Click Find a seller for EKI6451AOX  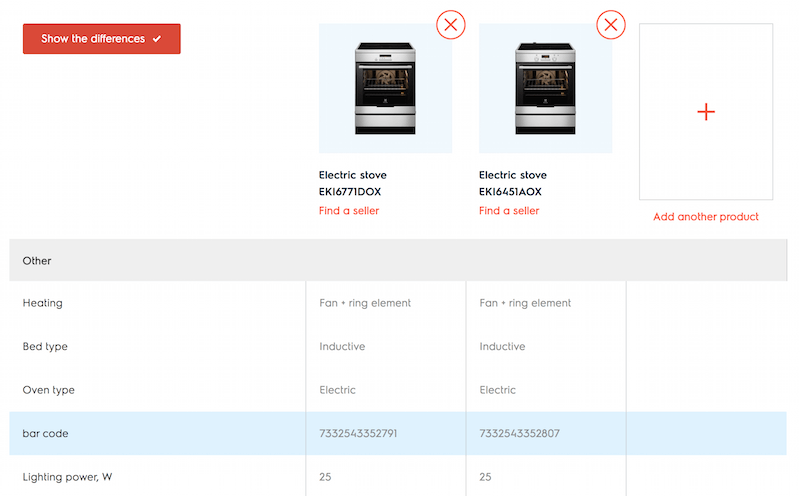(x=509, y=211)
